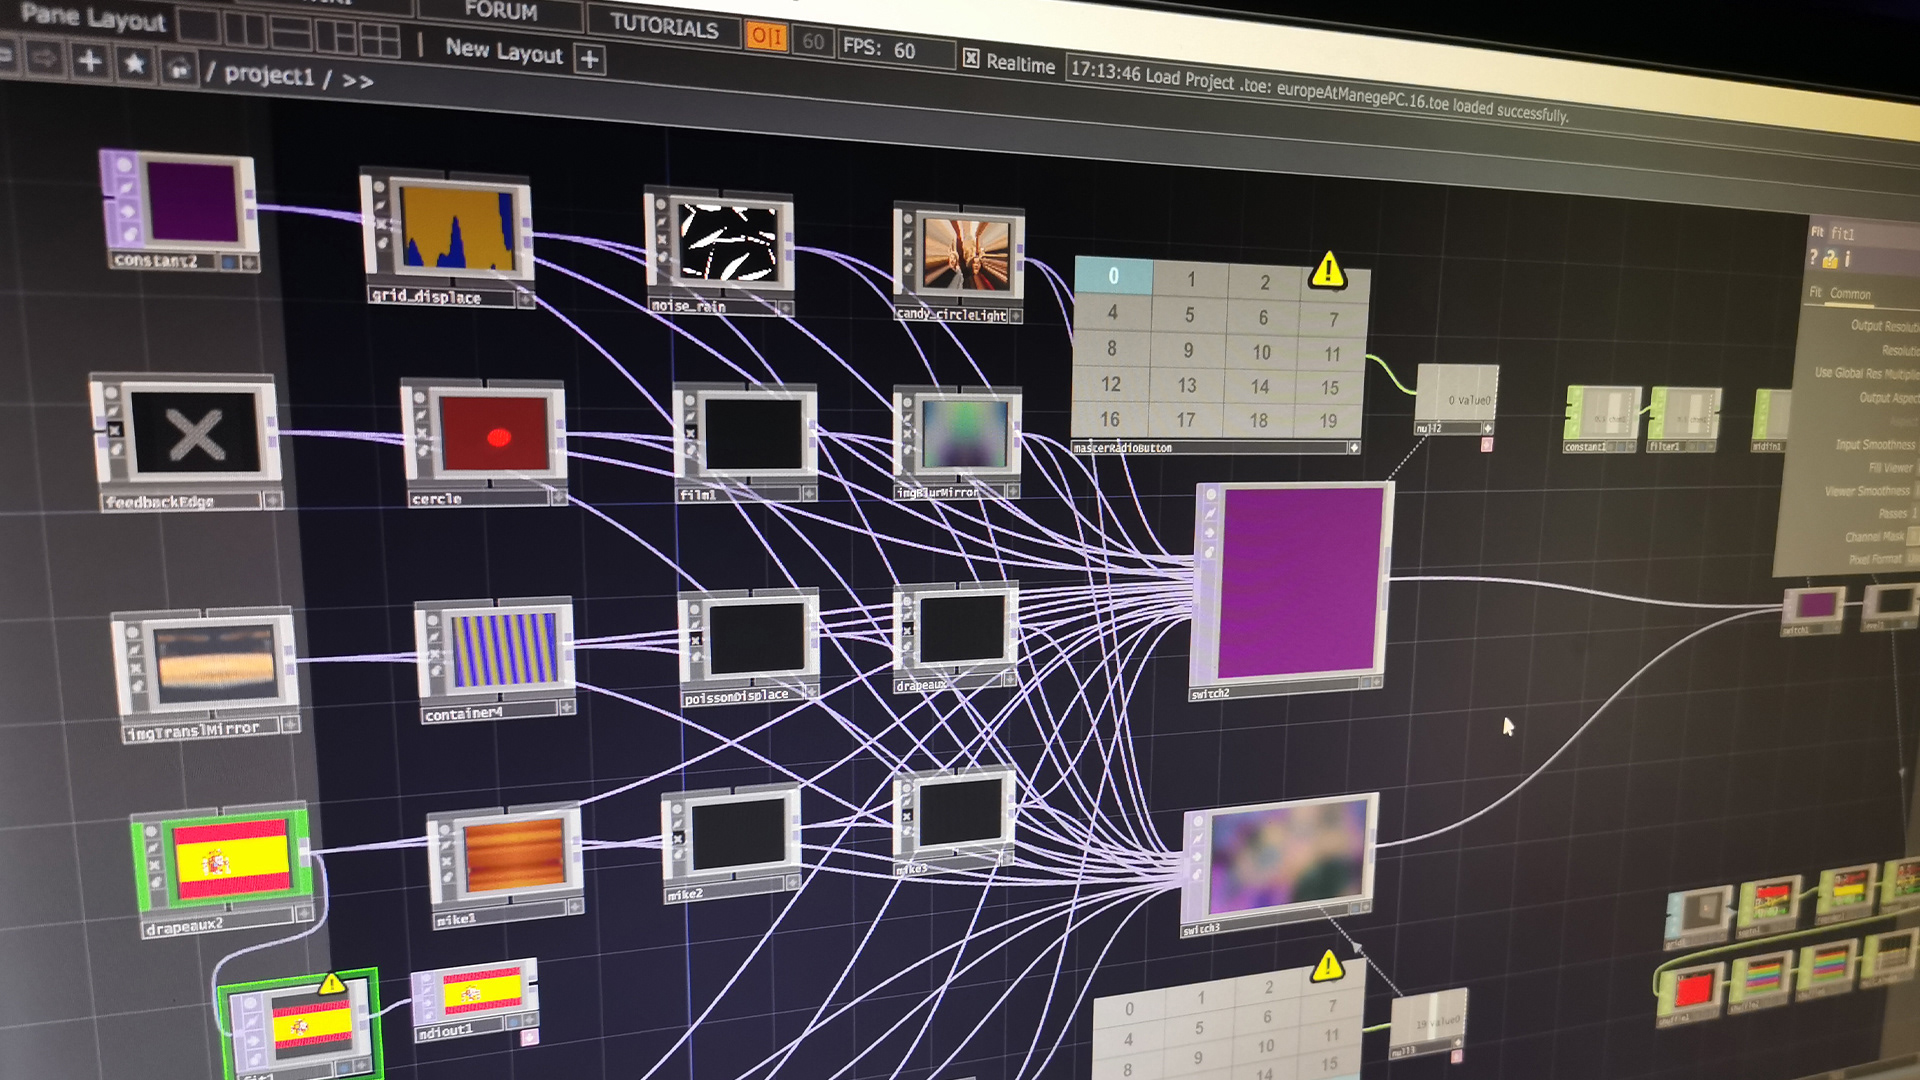Click the expand flag on grid_displace node
This screenshot has height=1080, width=1920.
point(525,299)
